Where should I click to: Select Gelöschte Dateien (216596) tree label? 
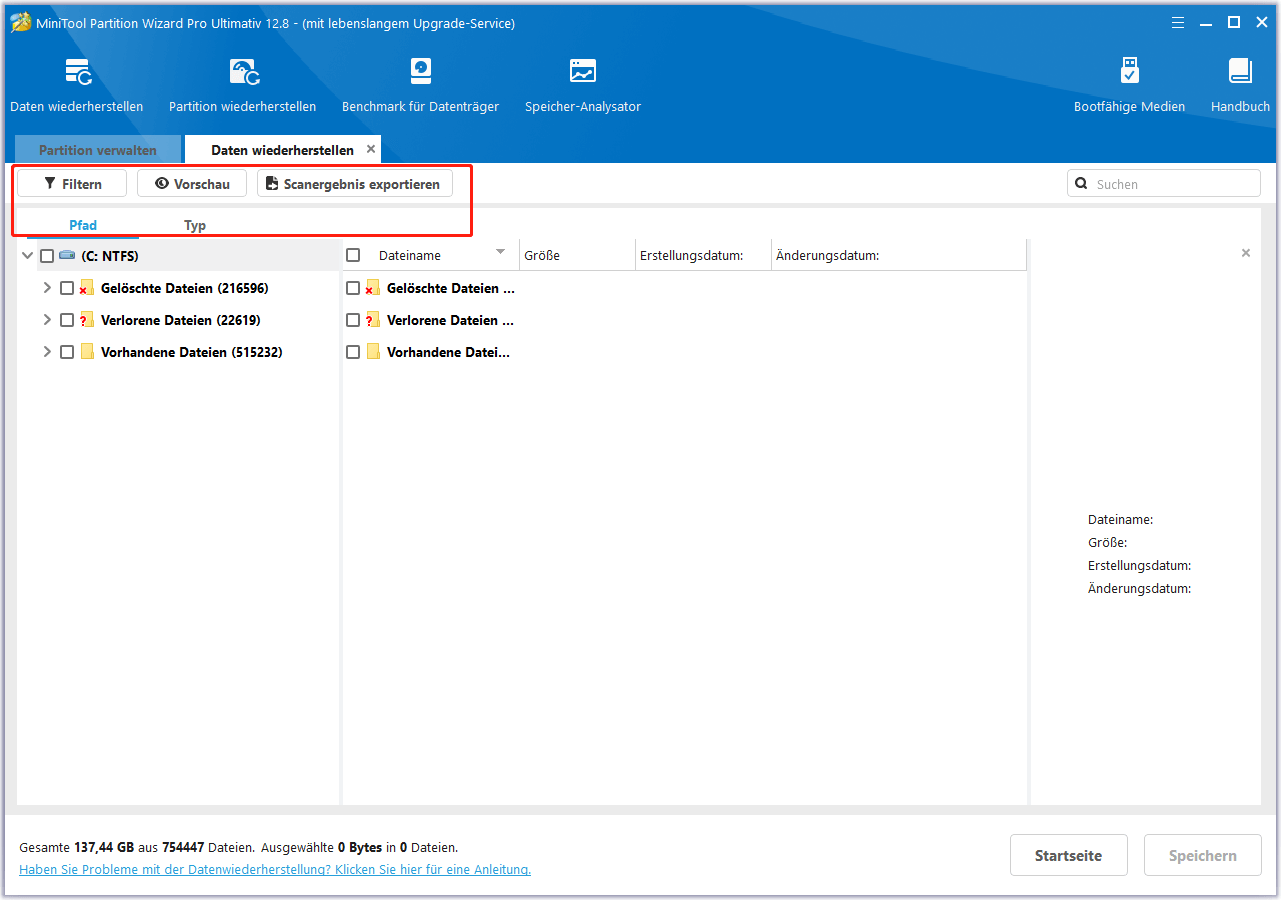[185, 288]
